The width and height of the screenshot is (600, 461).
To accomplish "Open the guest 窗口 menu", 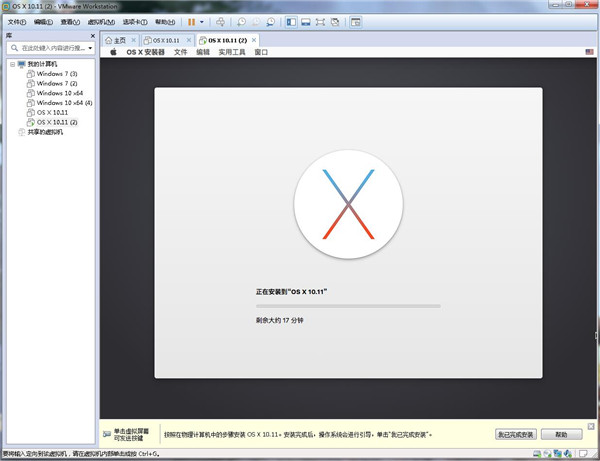I will click(x=261, y=52).
